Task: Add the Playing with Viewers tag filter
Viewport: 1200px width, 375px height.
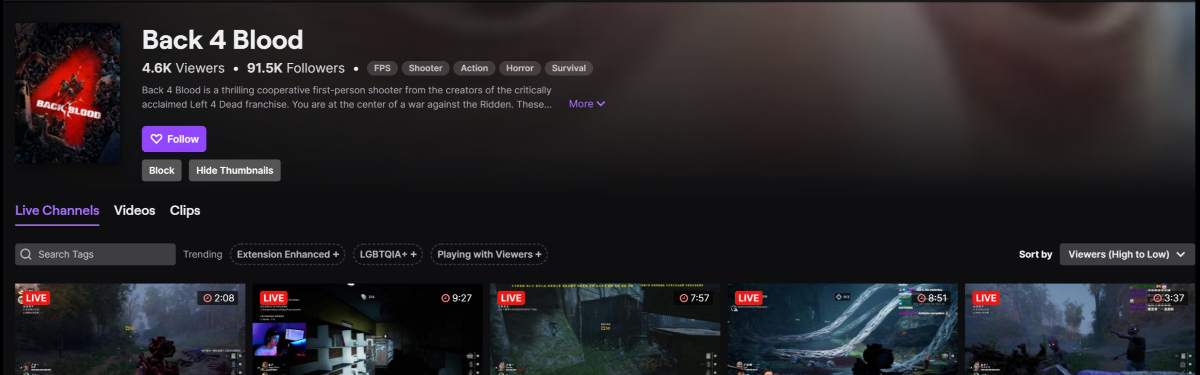Action: pyautogui.click(x=489, y=254)
